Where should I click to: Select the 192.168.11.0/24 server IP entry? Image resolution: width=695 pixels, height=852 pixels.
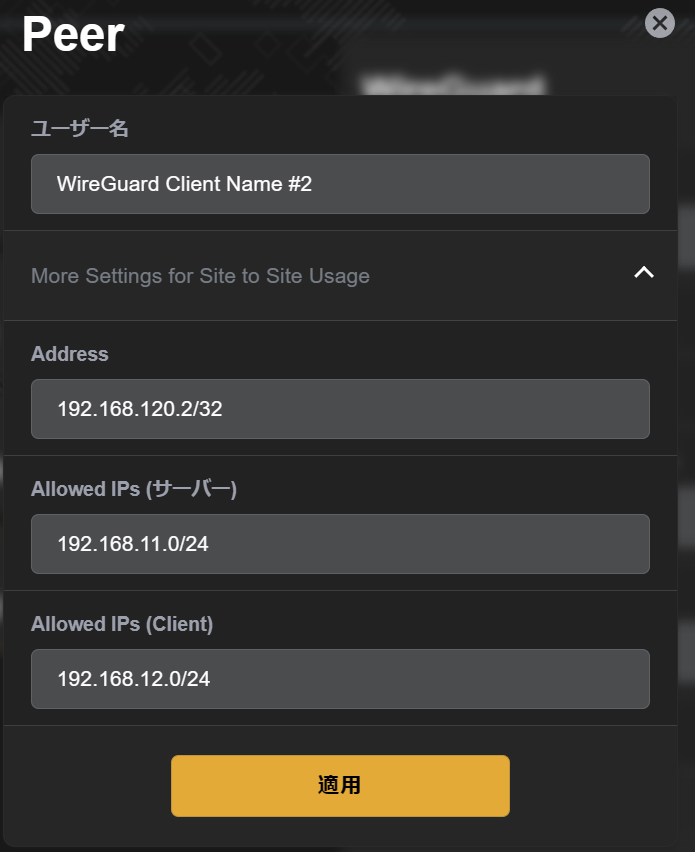point(340,544)
